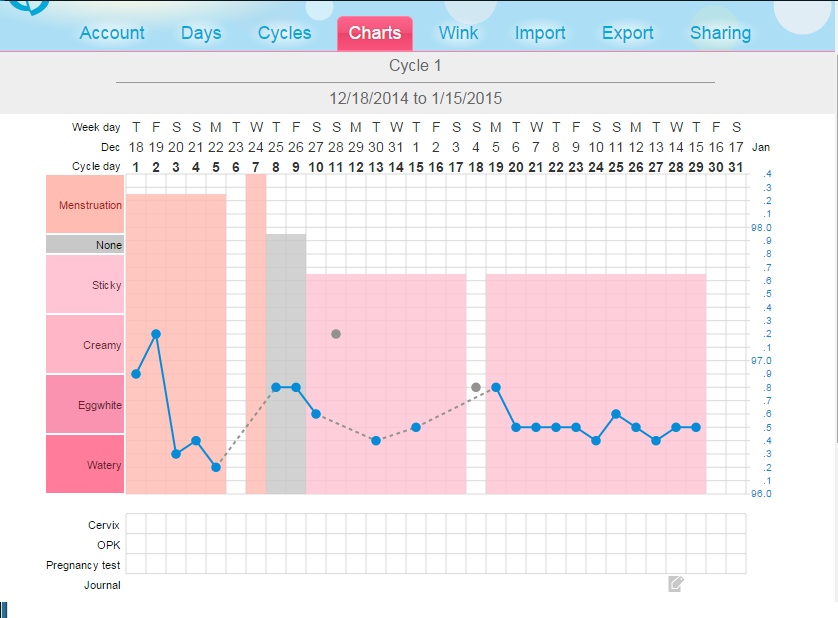838x618 pixels.
Task: Open the Export tab
Action: pyautogui.click(x=628, y=33)
